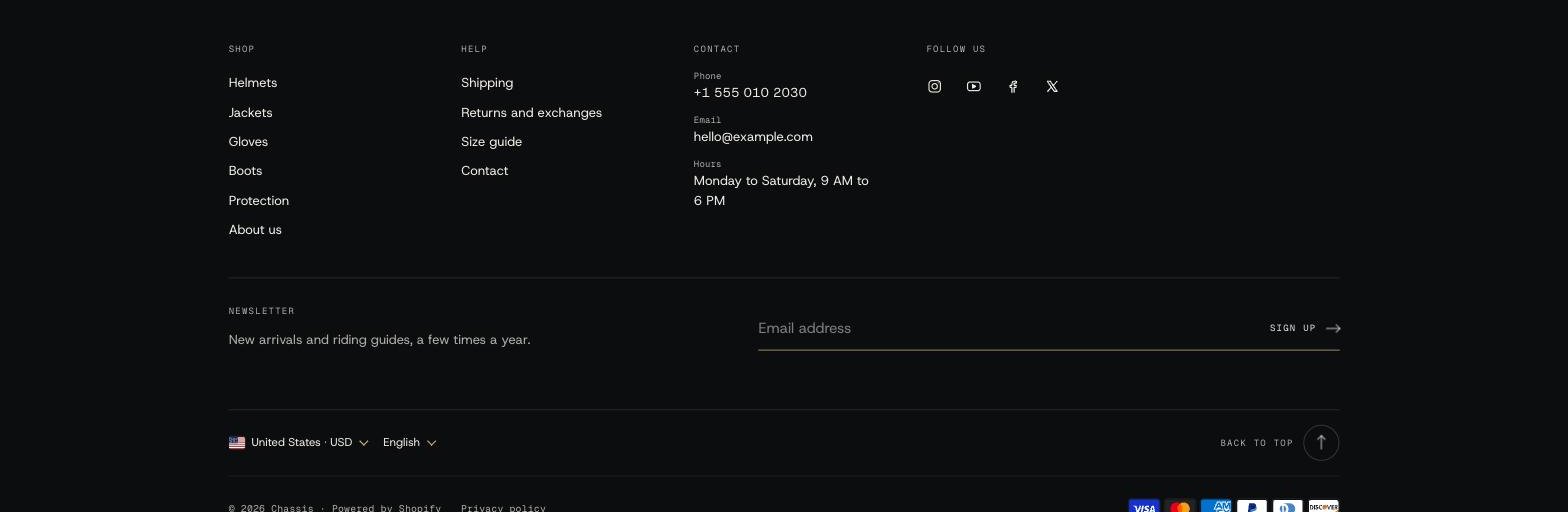Open the Shipping help link
Viewport: 1568px width, 512px height.
pyautogui.click(x=487, y=83)
